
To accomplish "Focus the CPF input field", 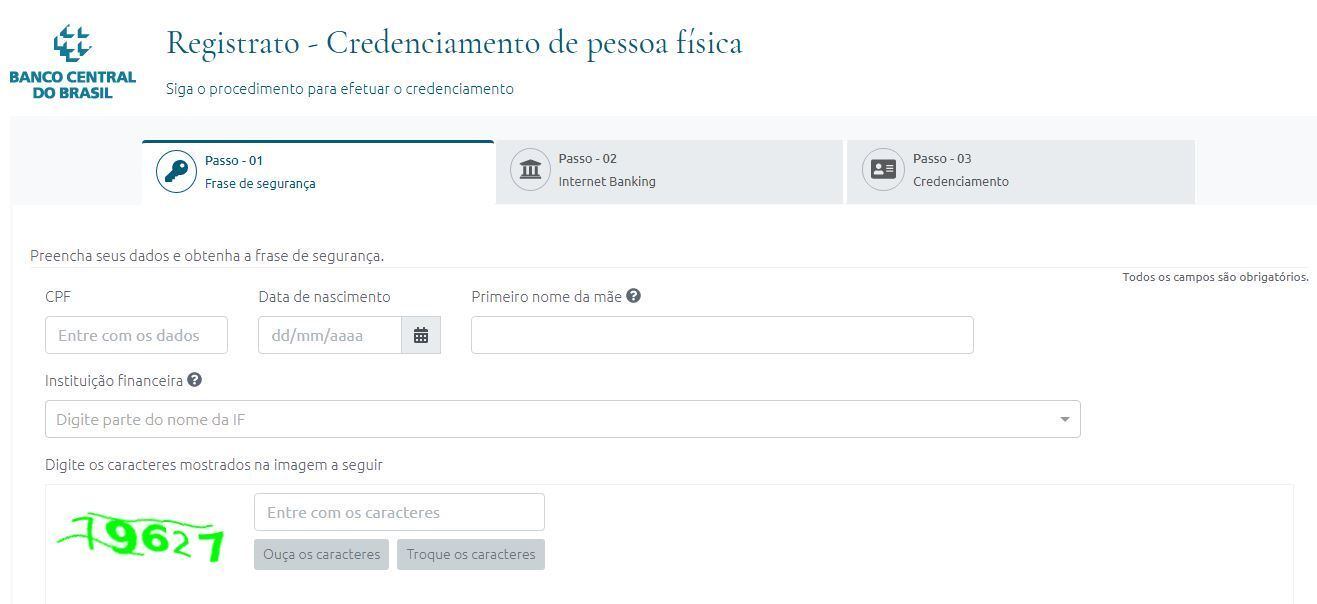I will [136, 336].
